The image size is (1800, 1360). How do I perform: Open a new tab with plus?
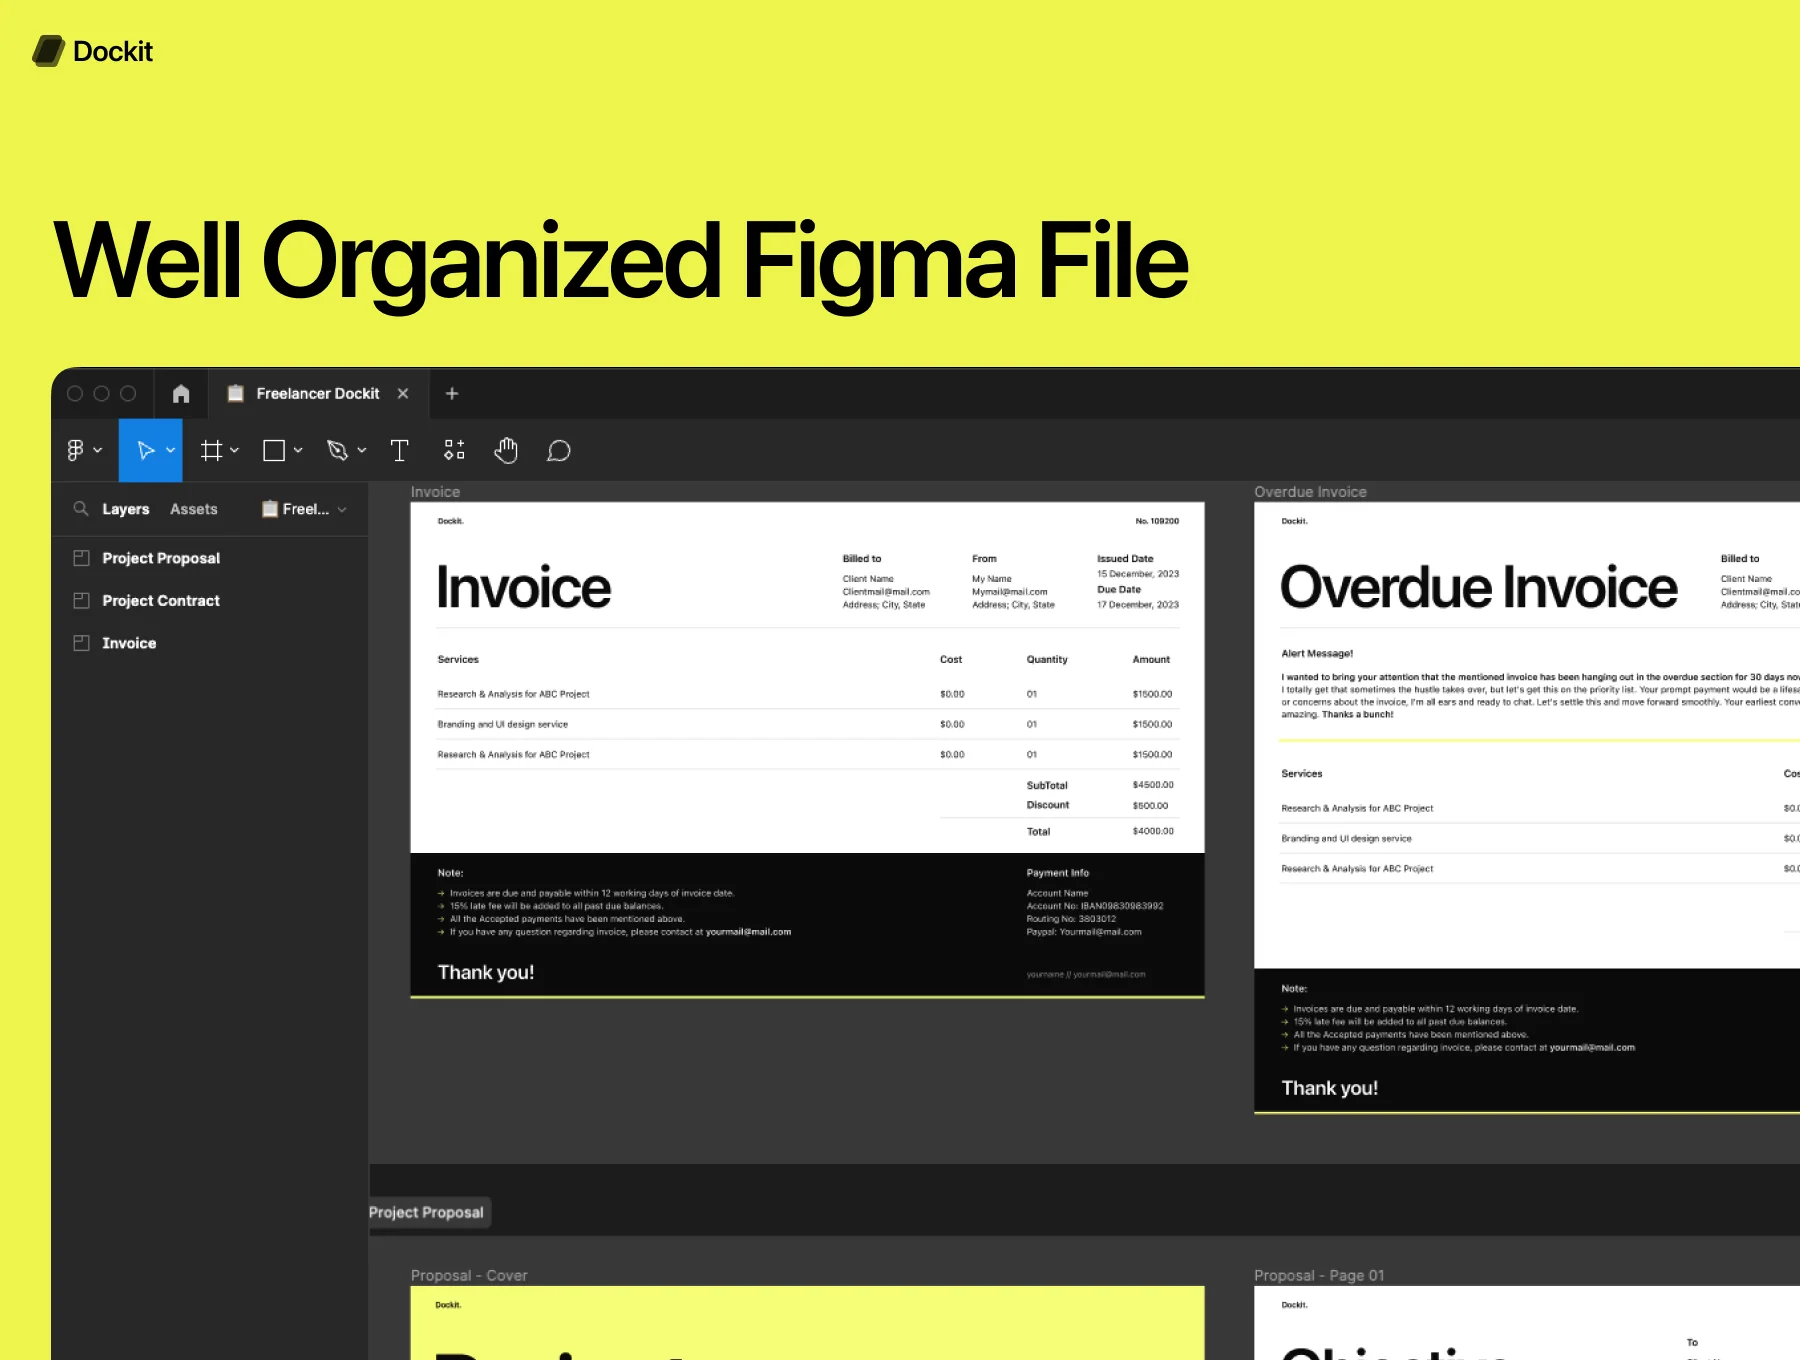point(452,393)
